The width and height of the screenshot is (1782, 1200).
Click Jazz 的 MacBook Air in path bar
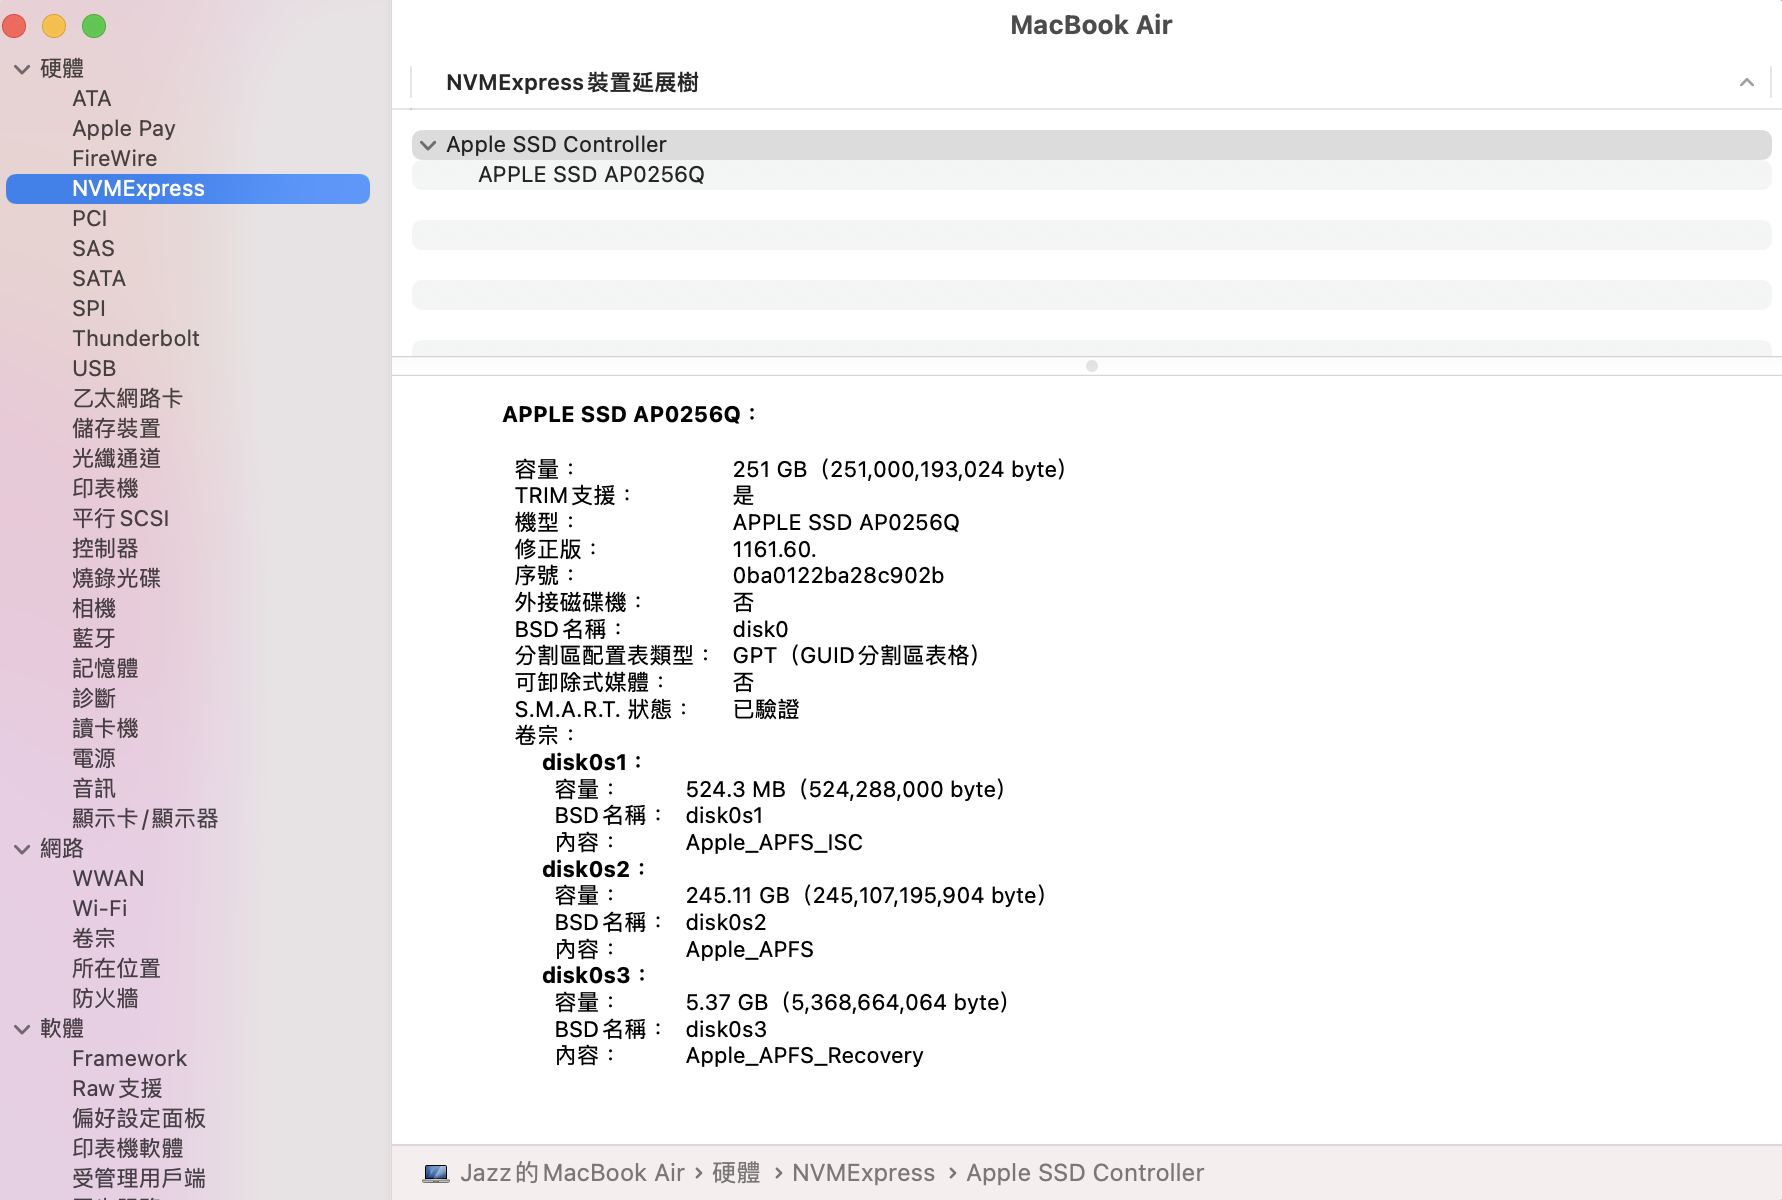click(572, 1173)
